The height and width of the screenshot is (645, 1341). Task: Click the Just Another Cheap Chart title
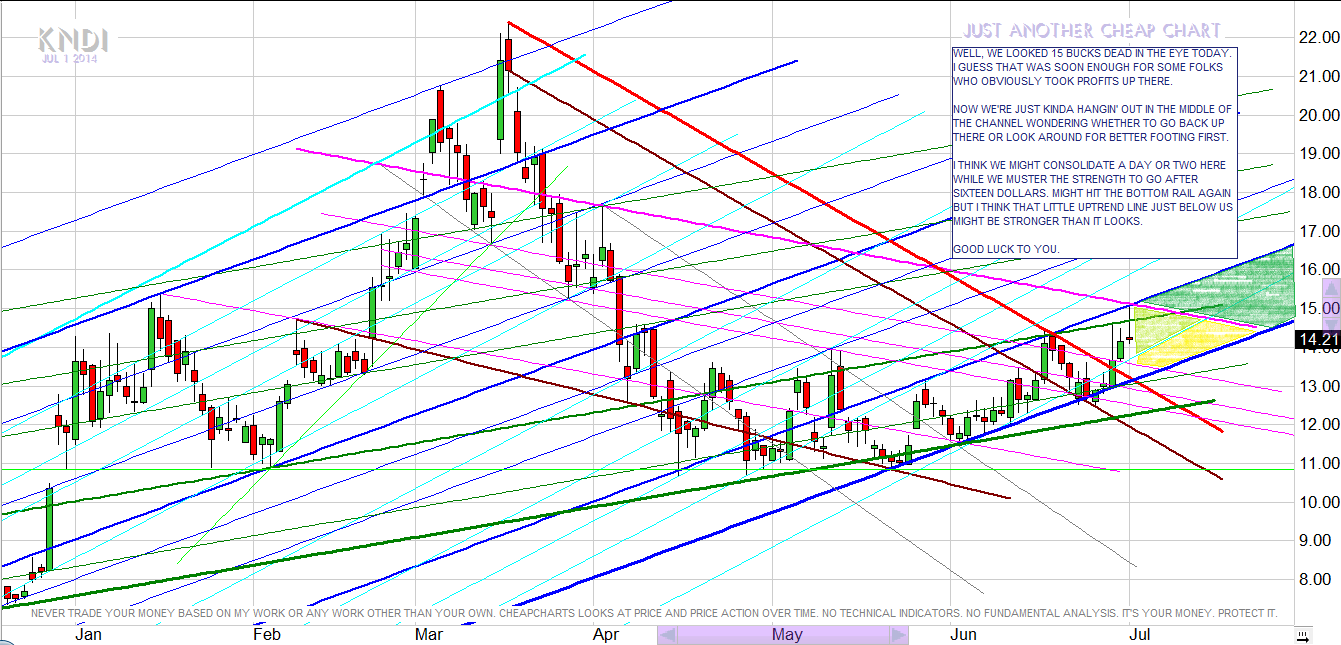tap(1092, 30)
